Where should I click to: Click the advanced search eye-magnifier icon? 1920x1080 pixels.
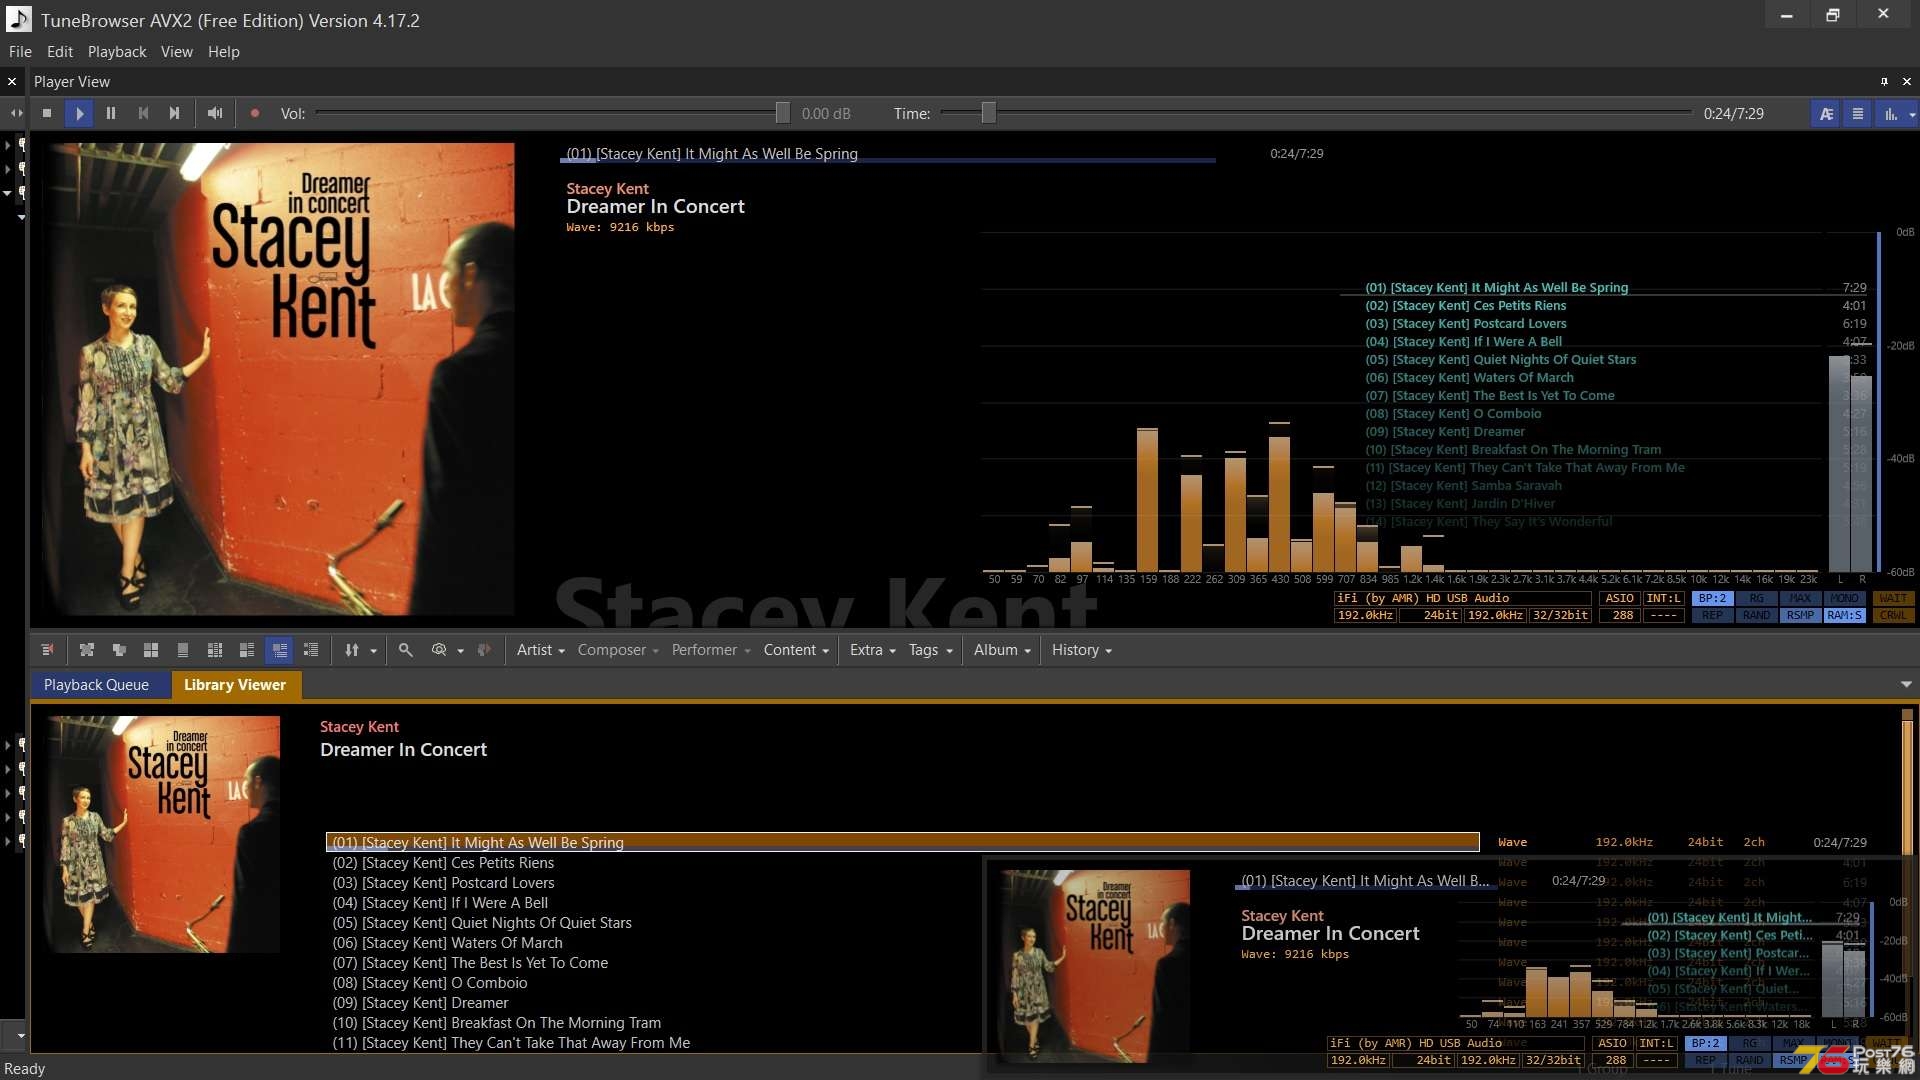439,650
